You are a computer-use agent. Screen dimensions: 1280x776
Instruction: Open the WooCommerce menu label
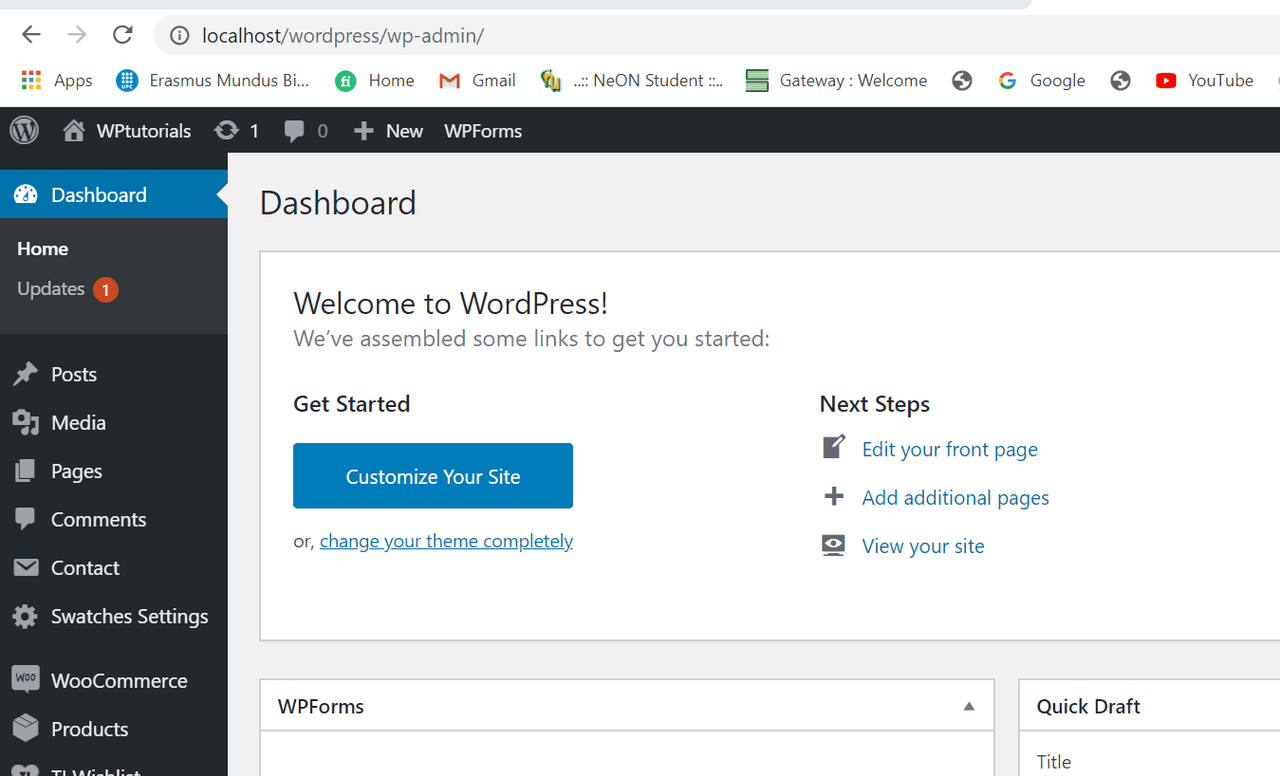(x=119, y=680)
